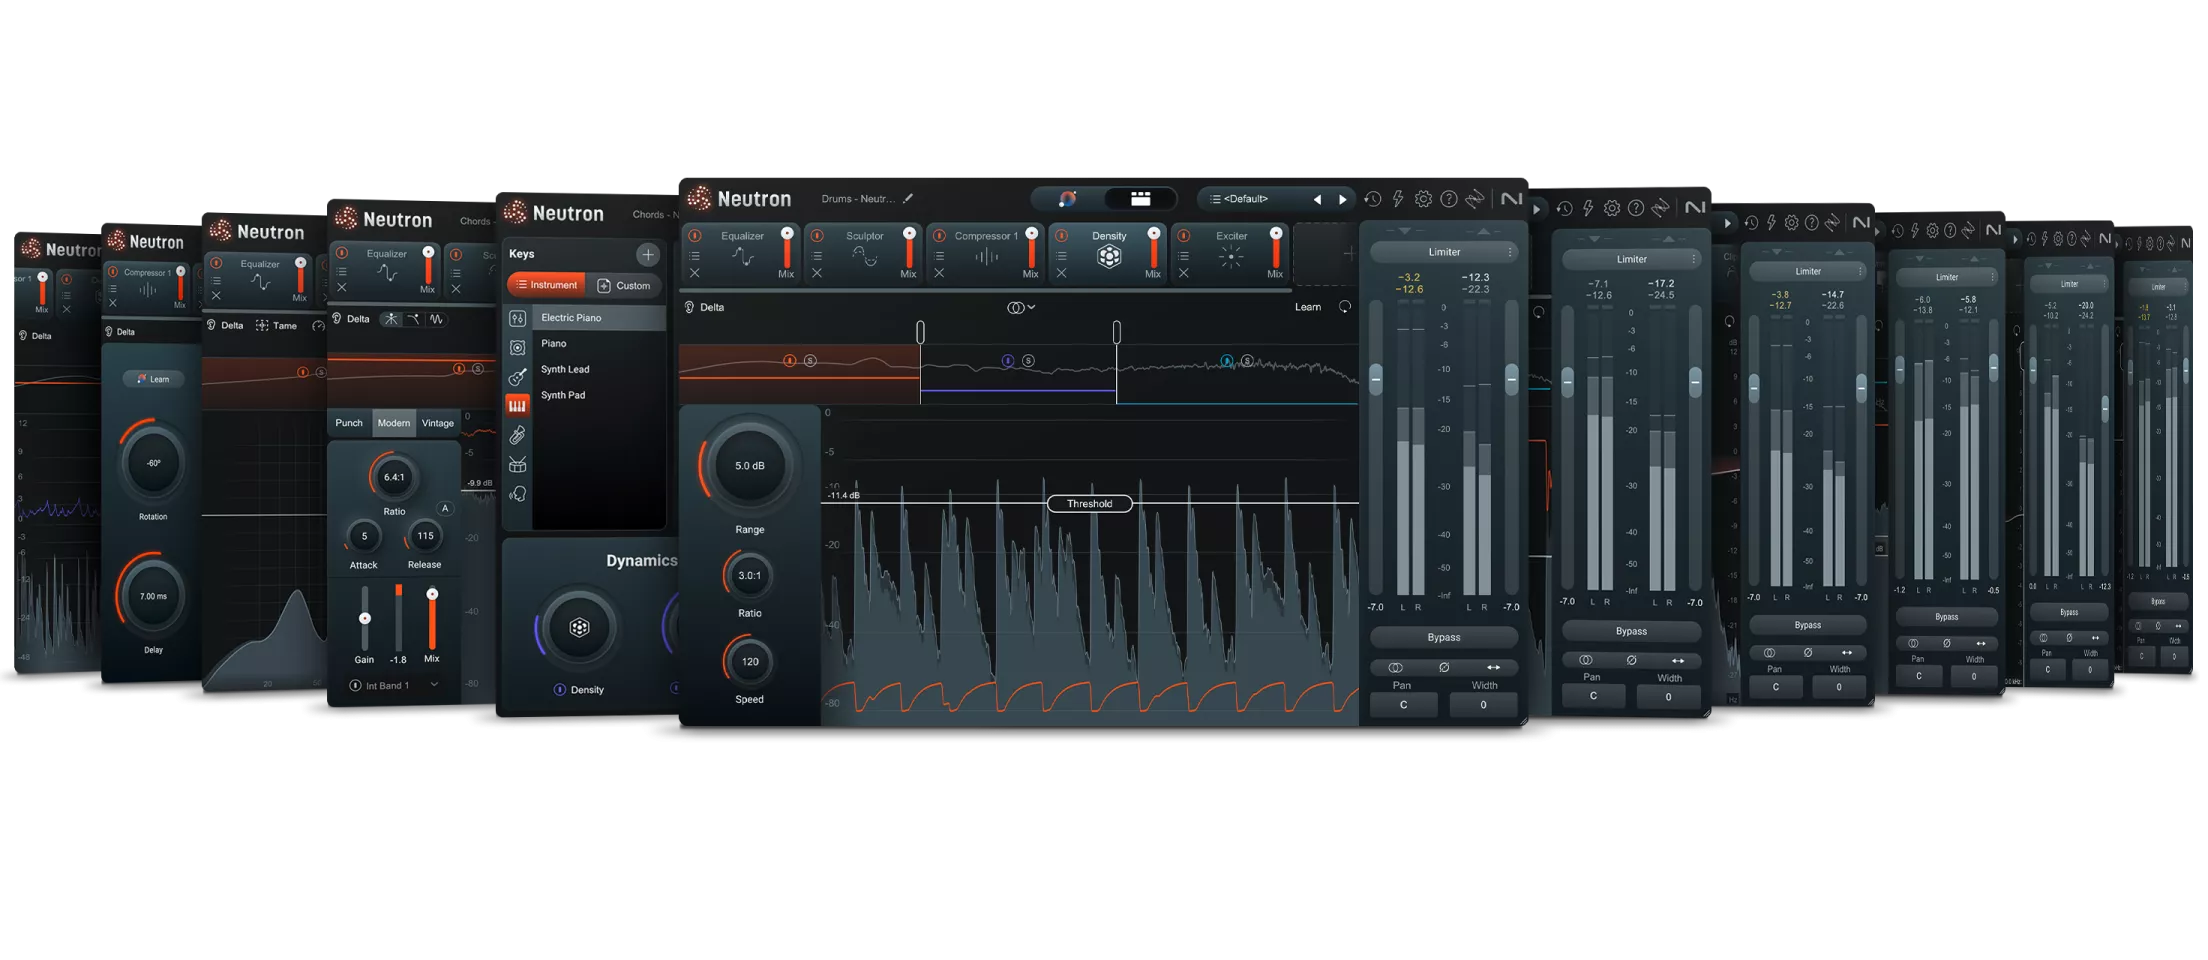
Task: Add a module in the empty slot
Action: (1349, 254)
